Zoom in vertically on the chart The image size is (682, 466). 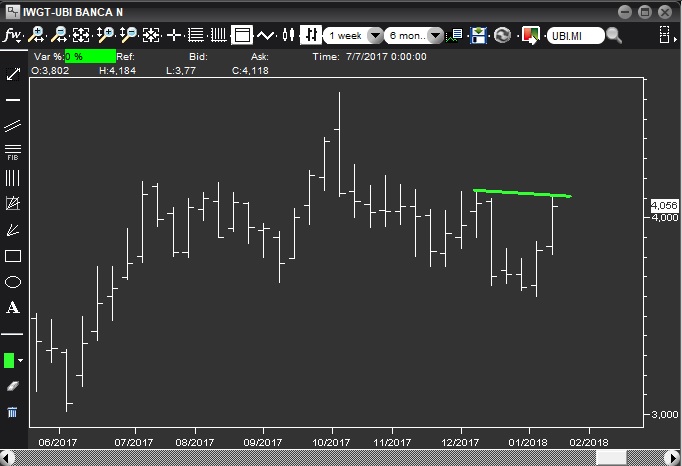[105, 35]
